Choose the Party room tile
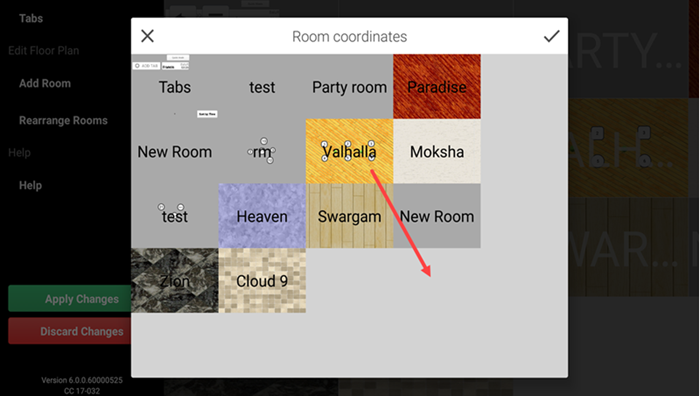 tap(350, 87)
